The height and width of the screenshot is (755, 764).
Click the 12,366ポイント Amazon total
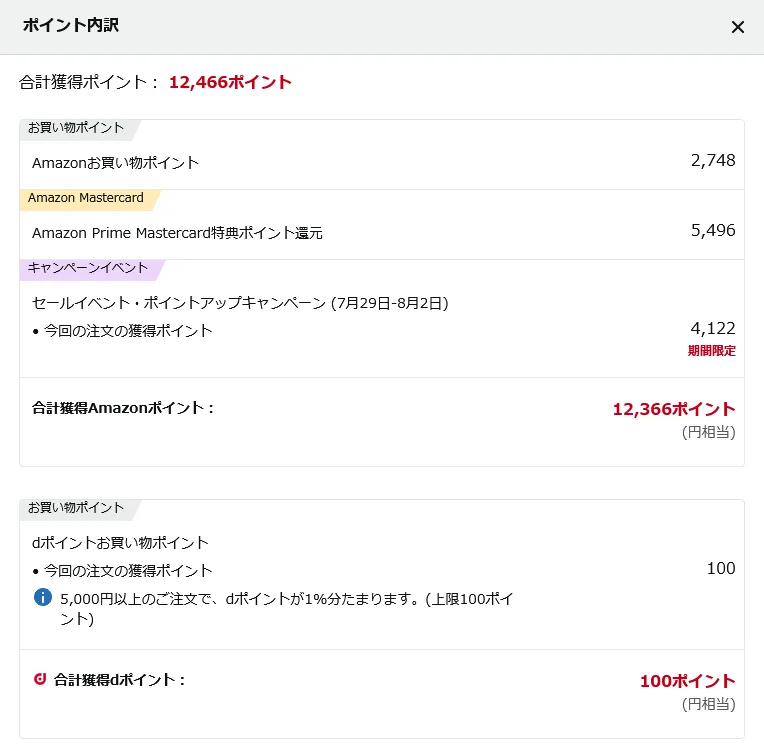click(x=674, y=409)
